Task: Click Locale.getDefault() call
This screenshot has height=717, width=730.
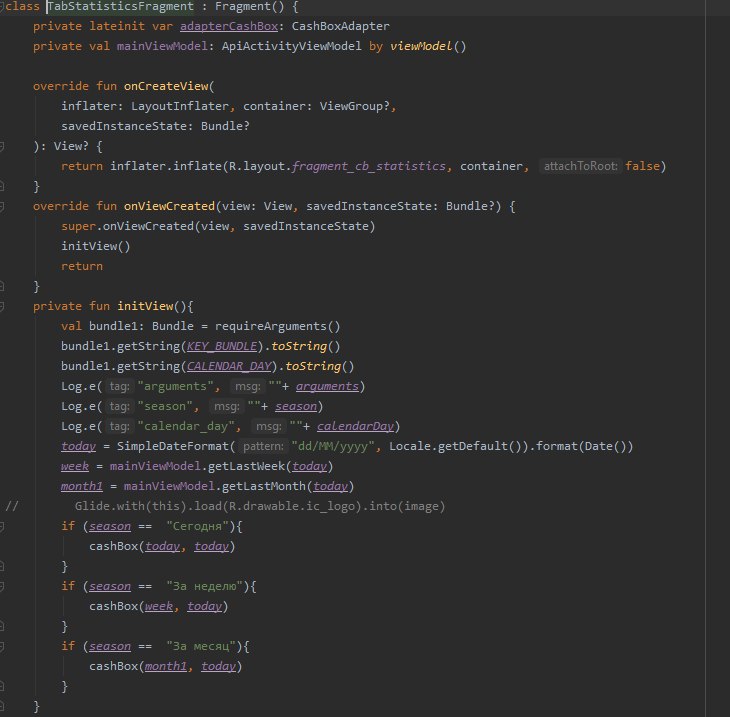Action: click(455, 446)
